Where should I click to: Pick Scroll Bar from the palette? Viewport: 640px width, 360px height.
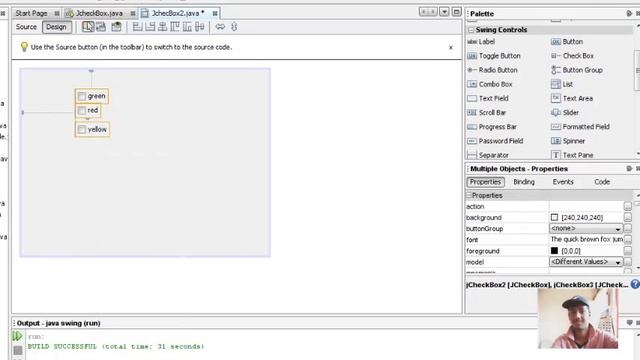487,113
